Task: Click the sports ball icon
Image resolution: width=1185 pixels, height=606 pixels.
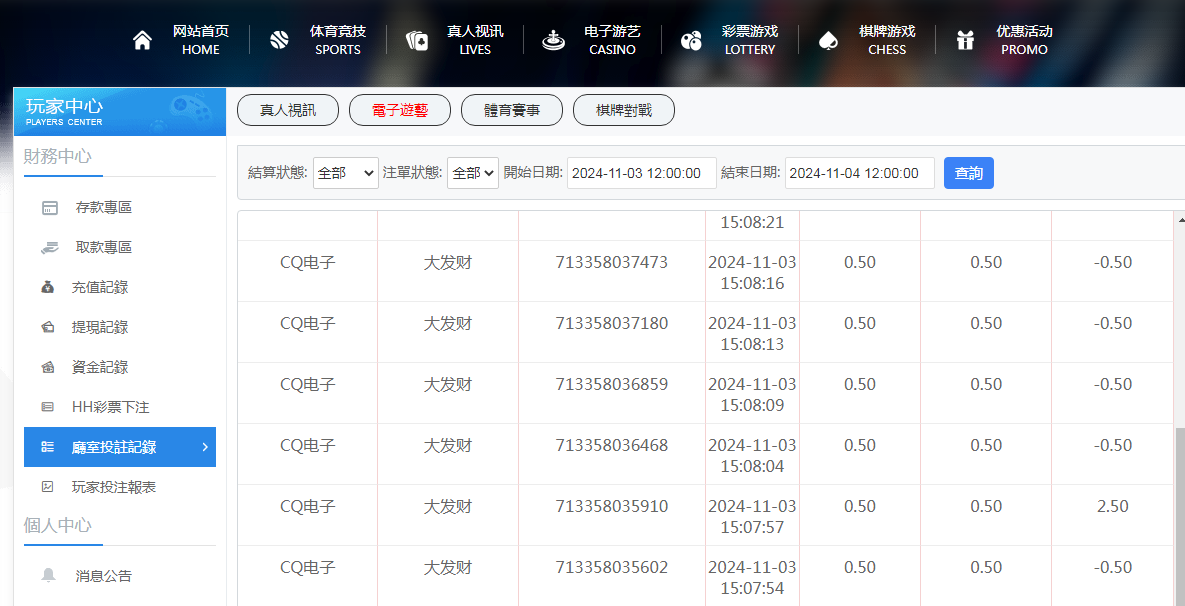Action: point(279,41)
